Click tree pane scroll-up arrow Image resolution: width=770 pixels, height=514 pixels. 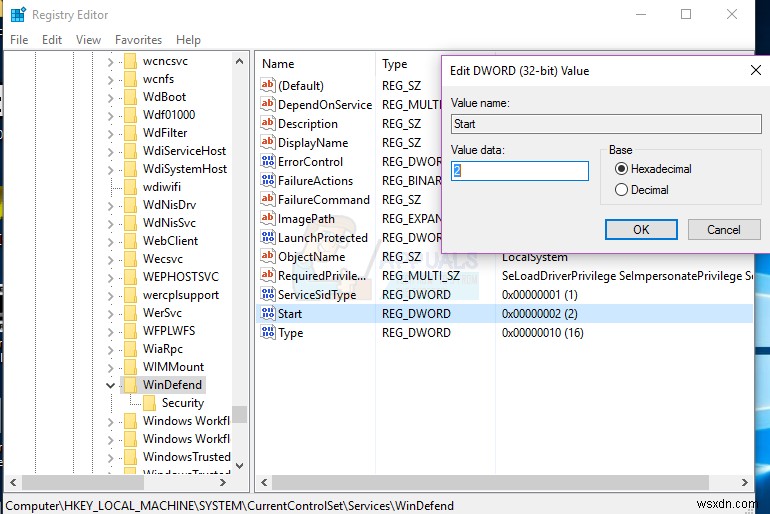click(239, 61)
